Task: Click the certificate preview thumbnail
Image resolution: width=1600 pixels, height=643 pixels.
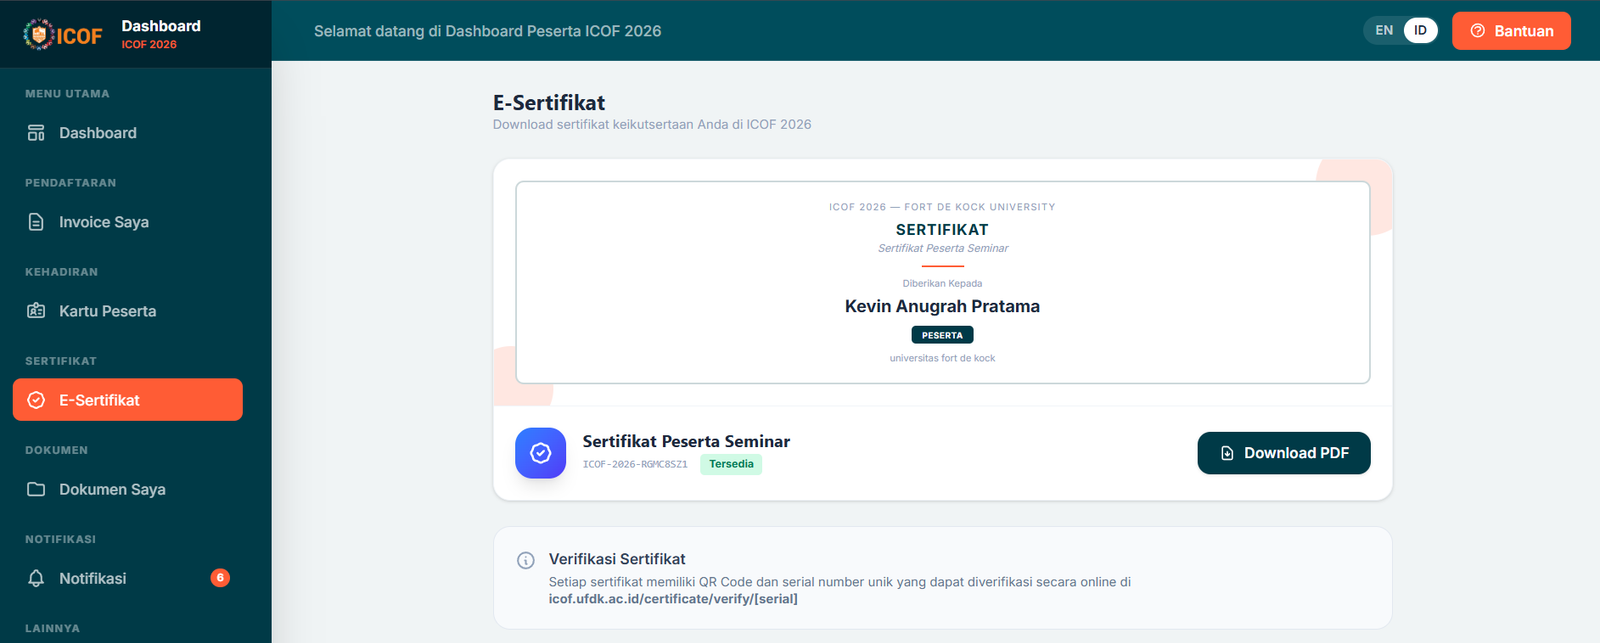Action: click(942, 282)
